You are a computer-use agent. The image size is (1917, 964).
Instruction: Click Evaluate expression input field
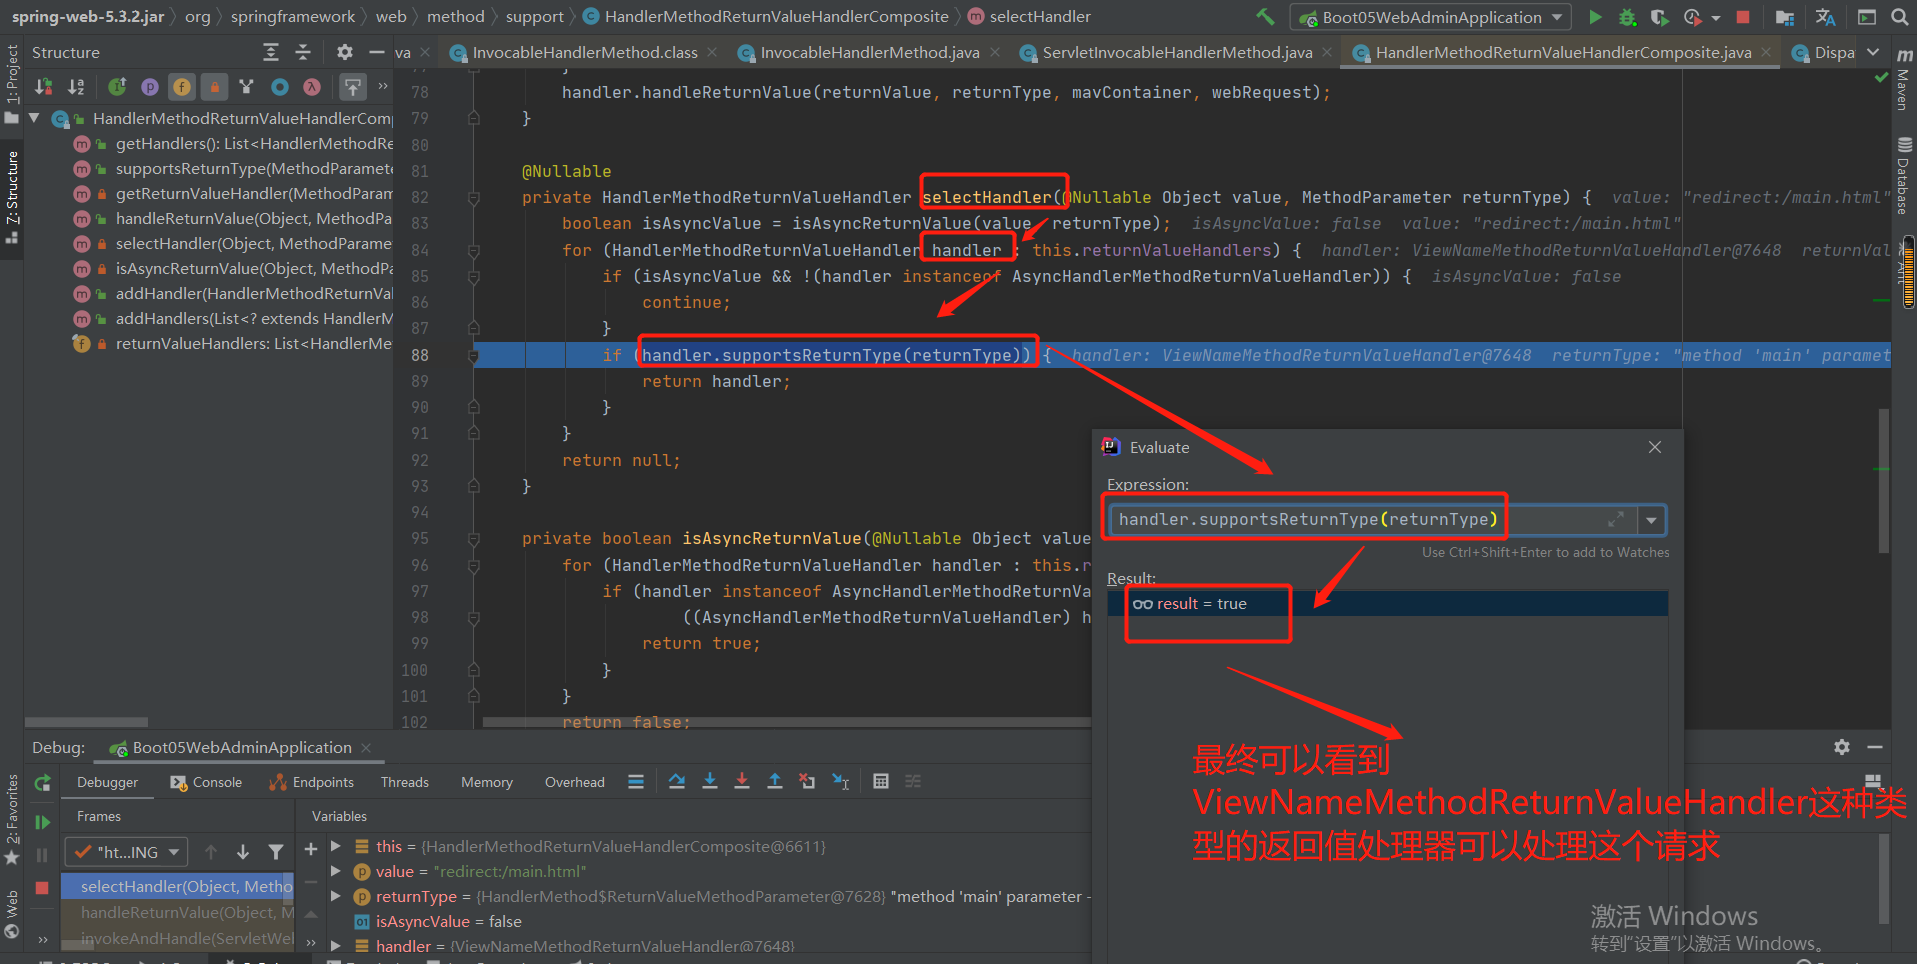[1373, 520]
